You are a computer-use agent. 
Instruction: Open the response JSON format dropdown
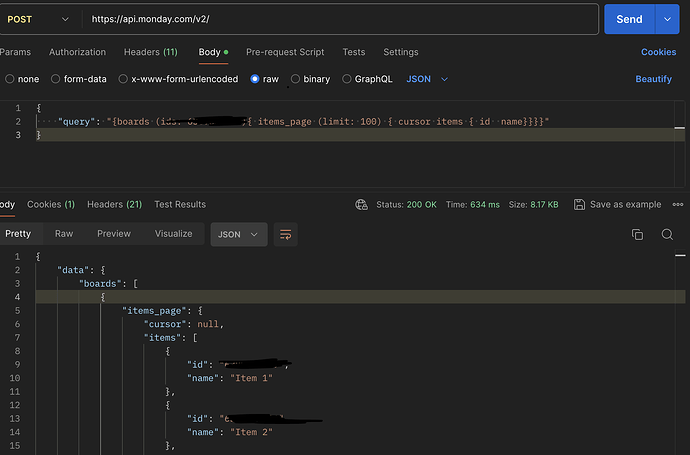point(239,235)
